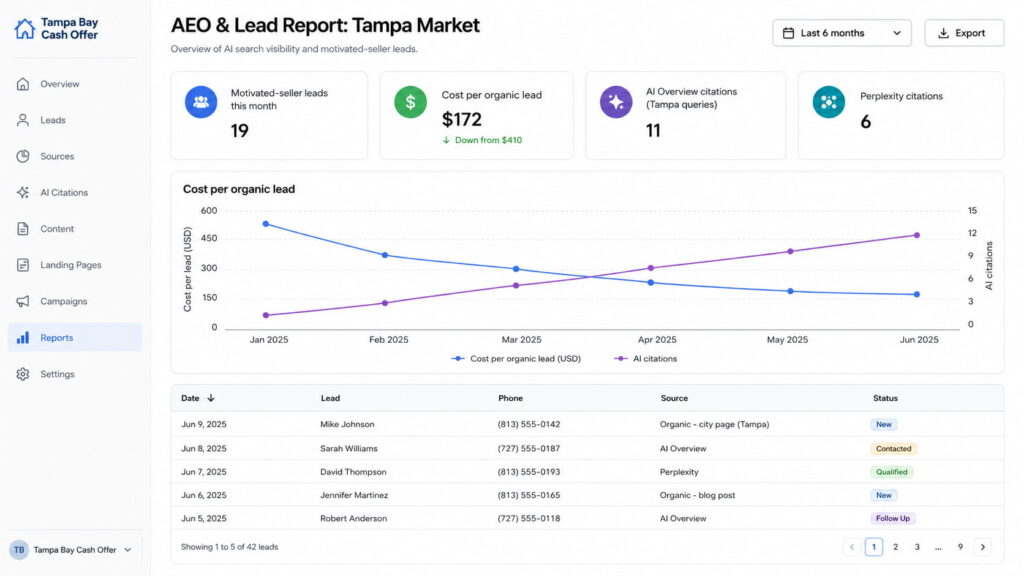Screen dimensions: 1024x576
Task: Click the Jun 2025 purple citations data point
Action: pyautogui.click(x=917, y=235)
